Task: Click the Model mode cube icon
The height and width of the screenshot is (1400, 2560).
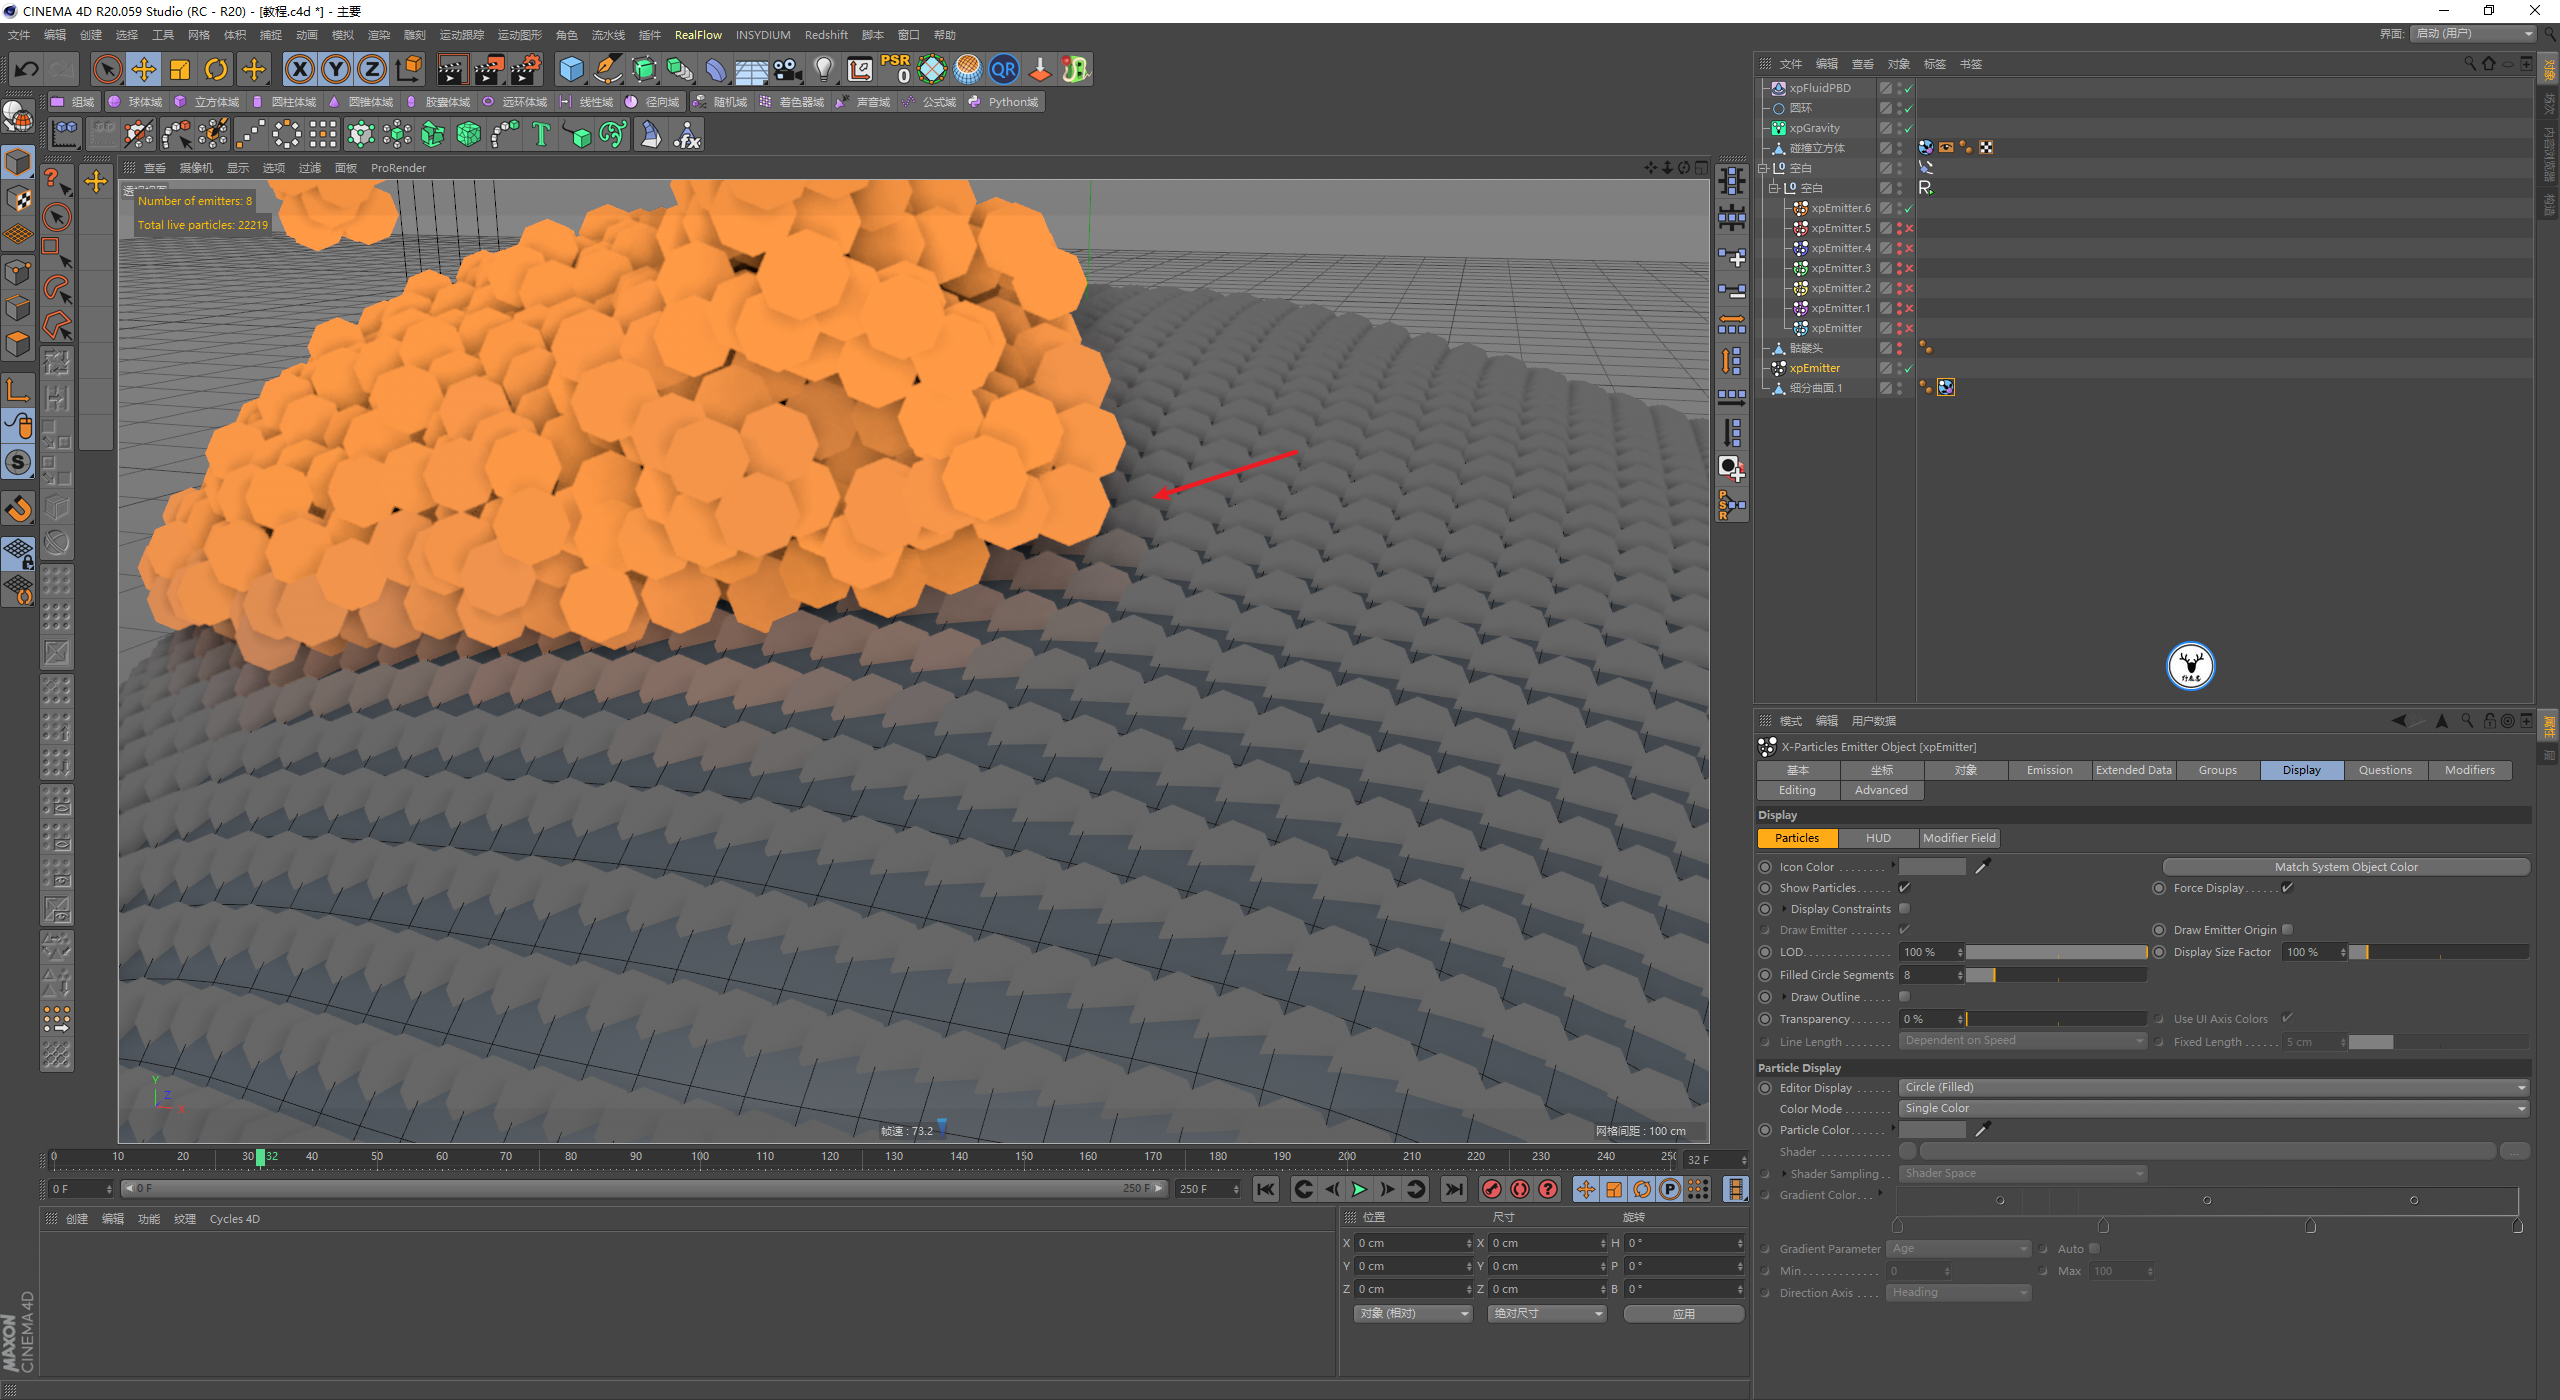Action: 19,161
